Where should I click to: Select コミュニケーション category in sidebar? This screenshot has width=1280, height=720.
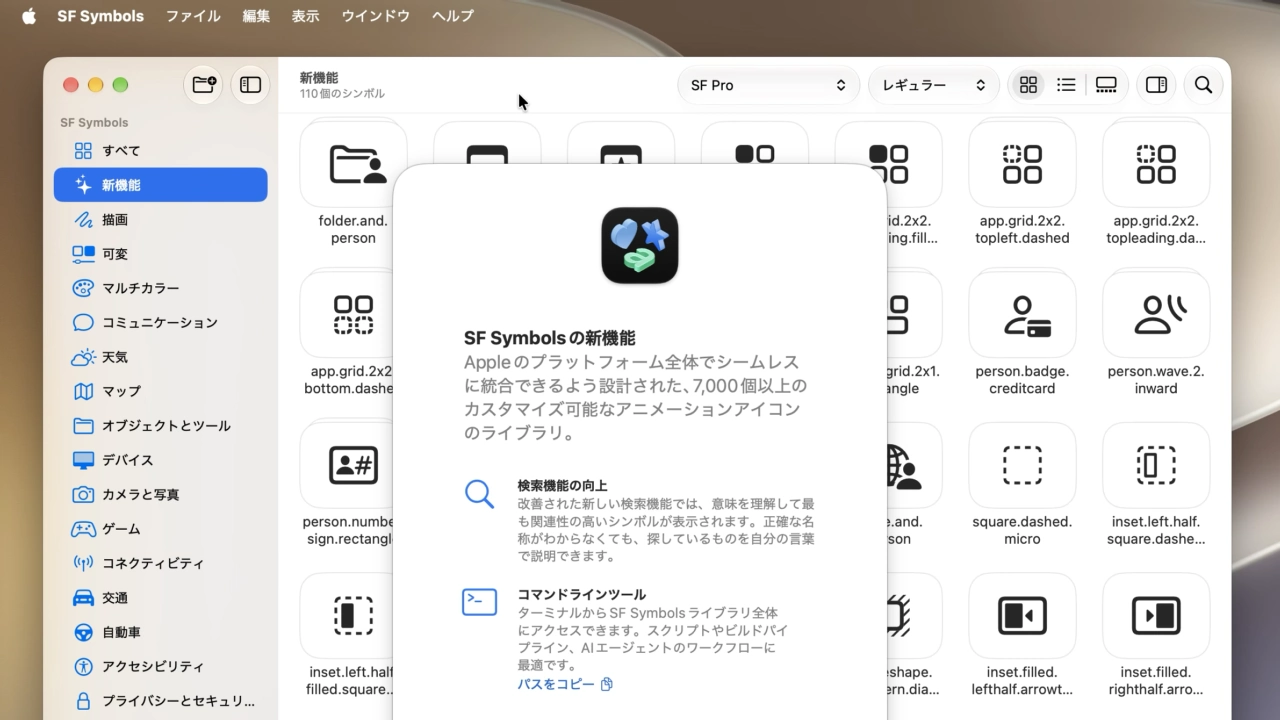pos(161,322)
